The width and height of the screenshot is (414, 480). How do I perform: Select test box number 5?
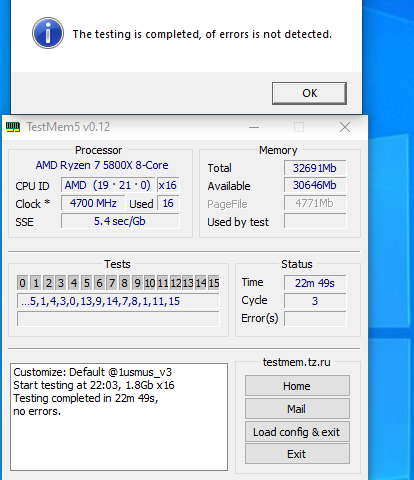click(x=87, y=283)
